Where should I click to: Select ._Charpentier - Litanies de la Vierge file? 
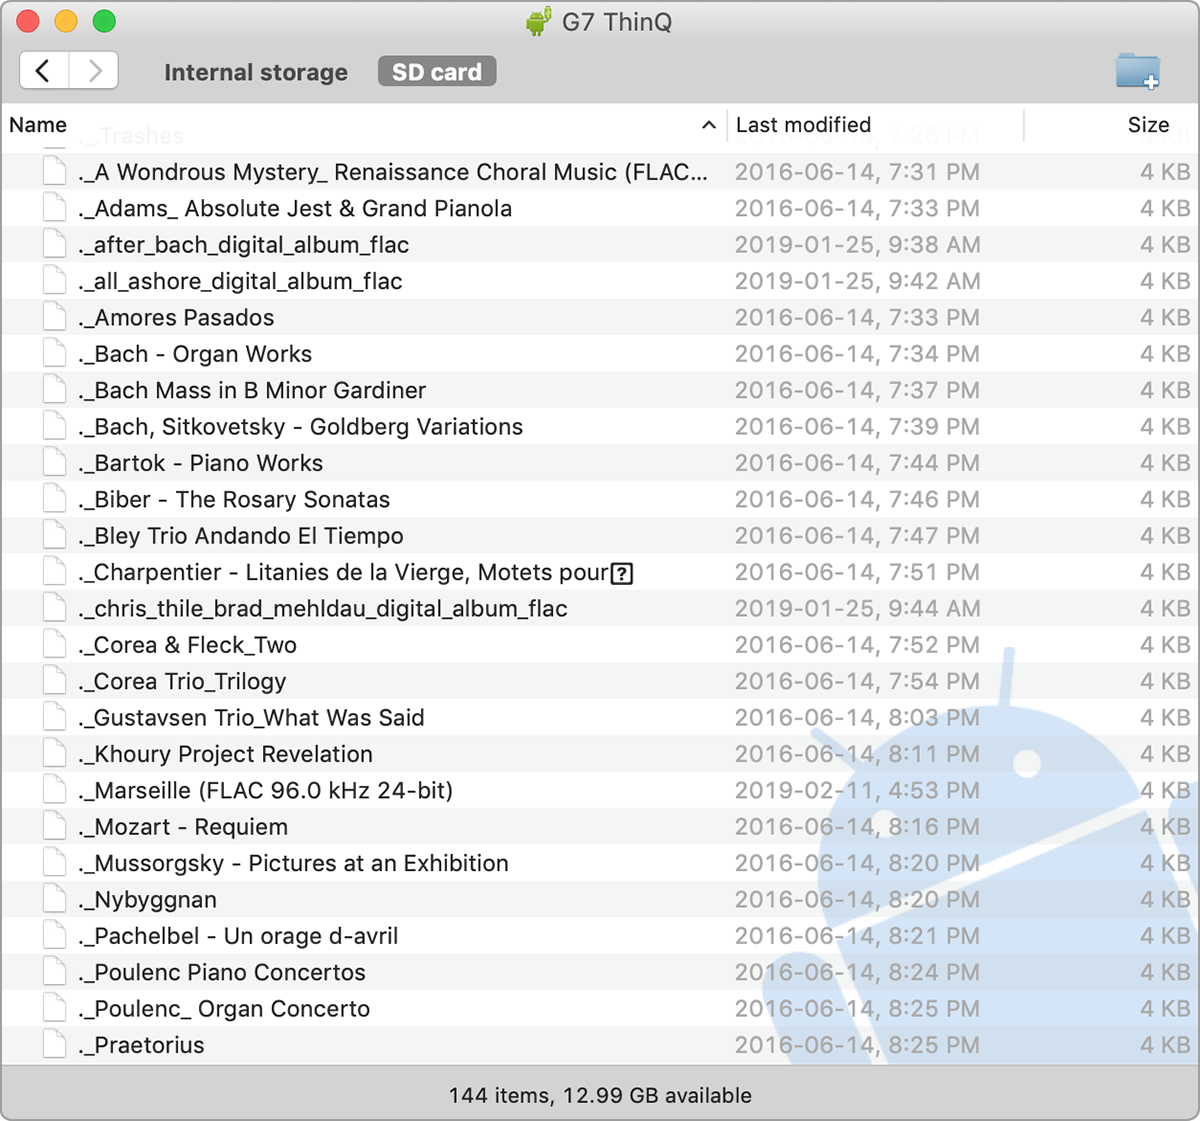[x=356, y=572]
